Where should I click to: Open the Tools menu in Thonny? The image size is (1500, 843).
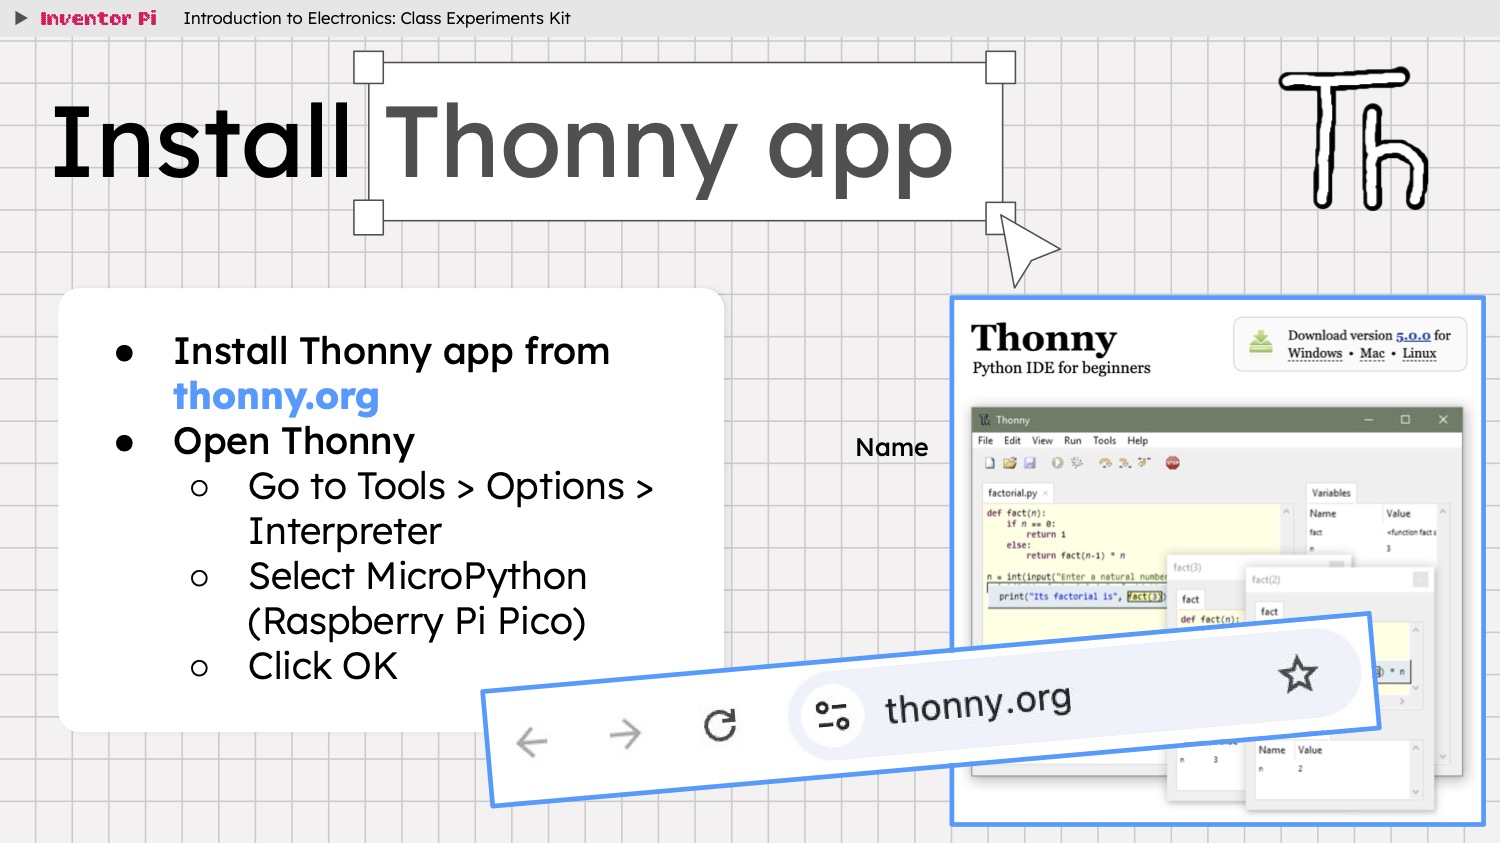[1104, 441]
